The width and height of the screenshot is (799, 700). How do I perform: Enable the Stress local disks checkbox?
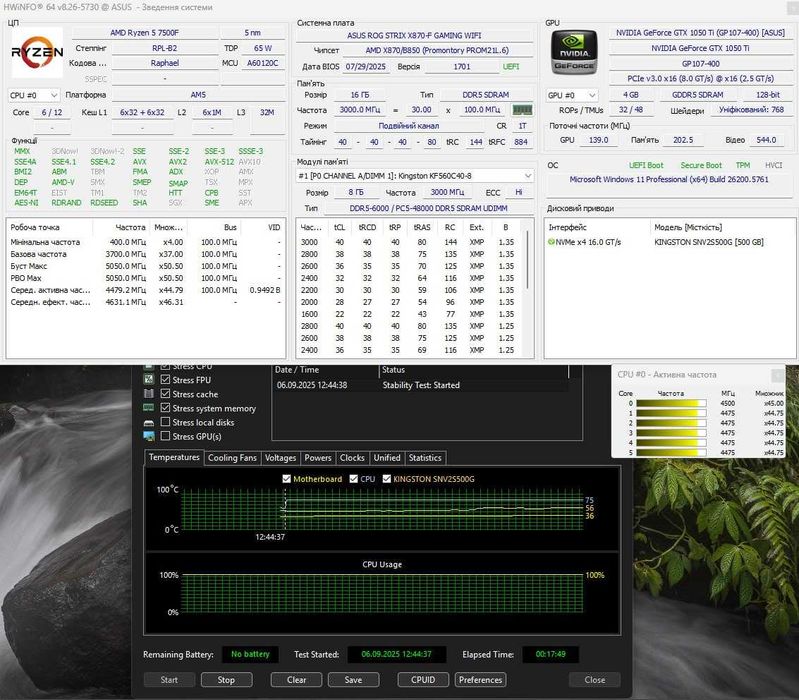165,422
